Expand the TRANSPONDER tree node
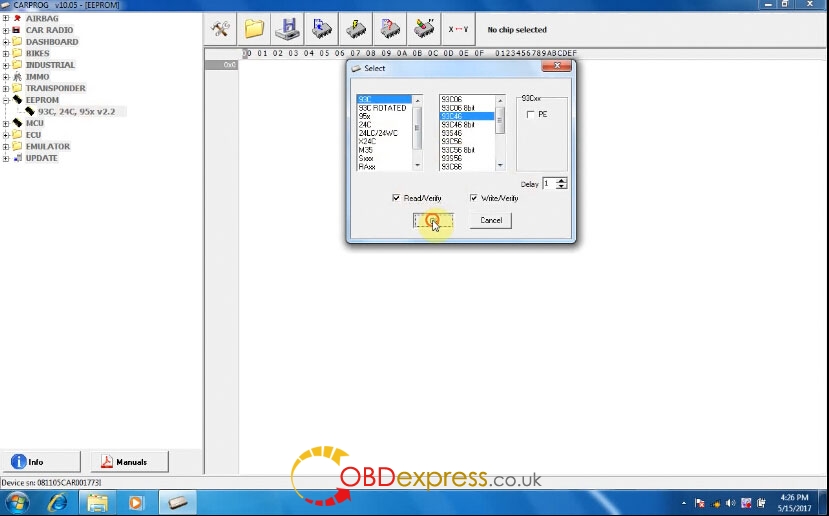Screen dimensions: 829x516 (6, 88)
